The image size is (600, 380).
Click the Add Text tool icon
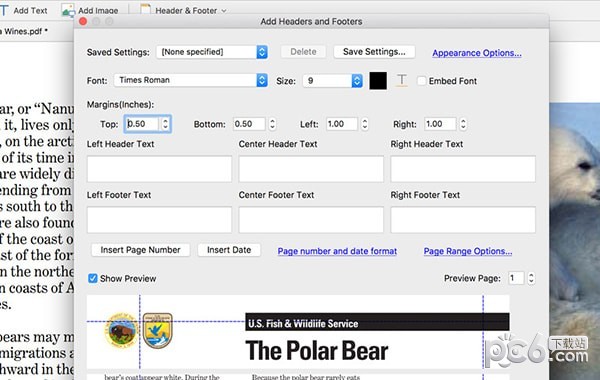[3, 10]
